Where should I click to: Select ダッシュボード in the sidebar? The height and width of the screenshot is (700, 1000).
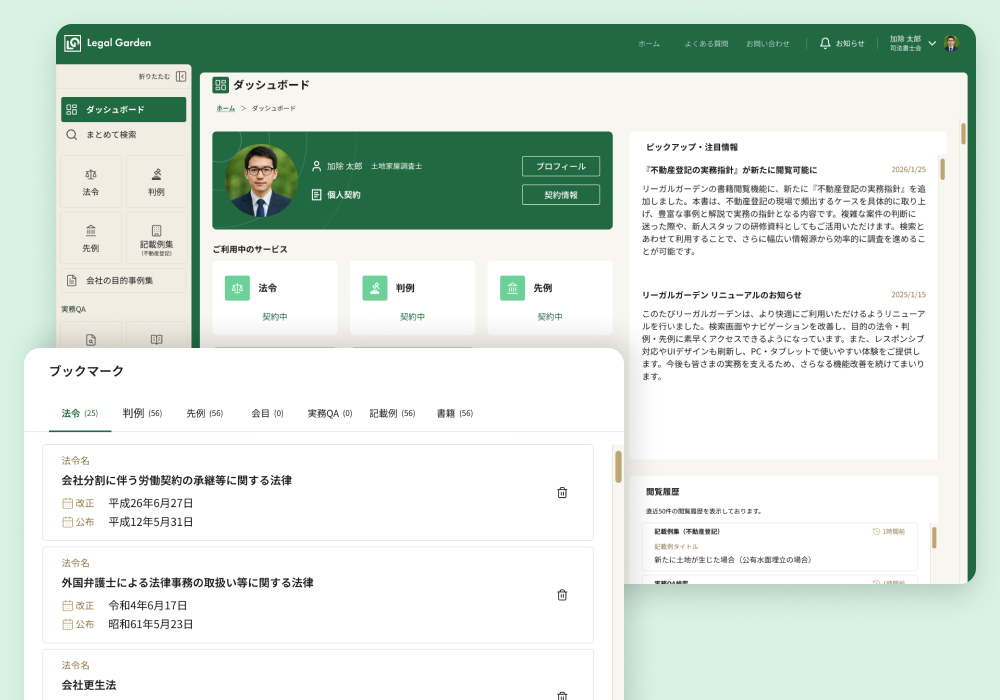coord(124,110)
